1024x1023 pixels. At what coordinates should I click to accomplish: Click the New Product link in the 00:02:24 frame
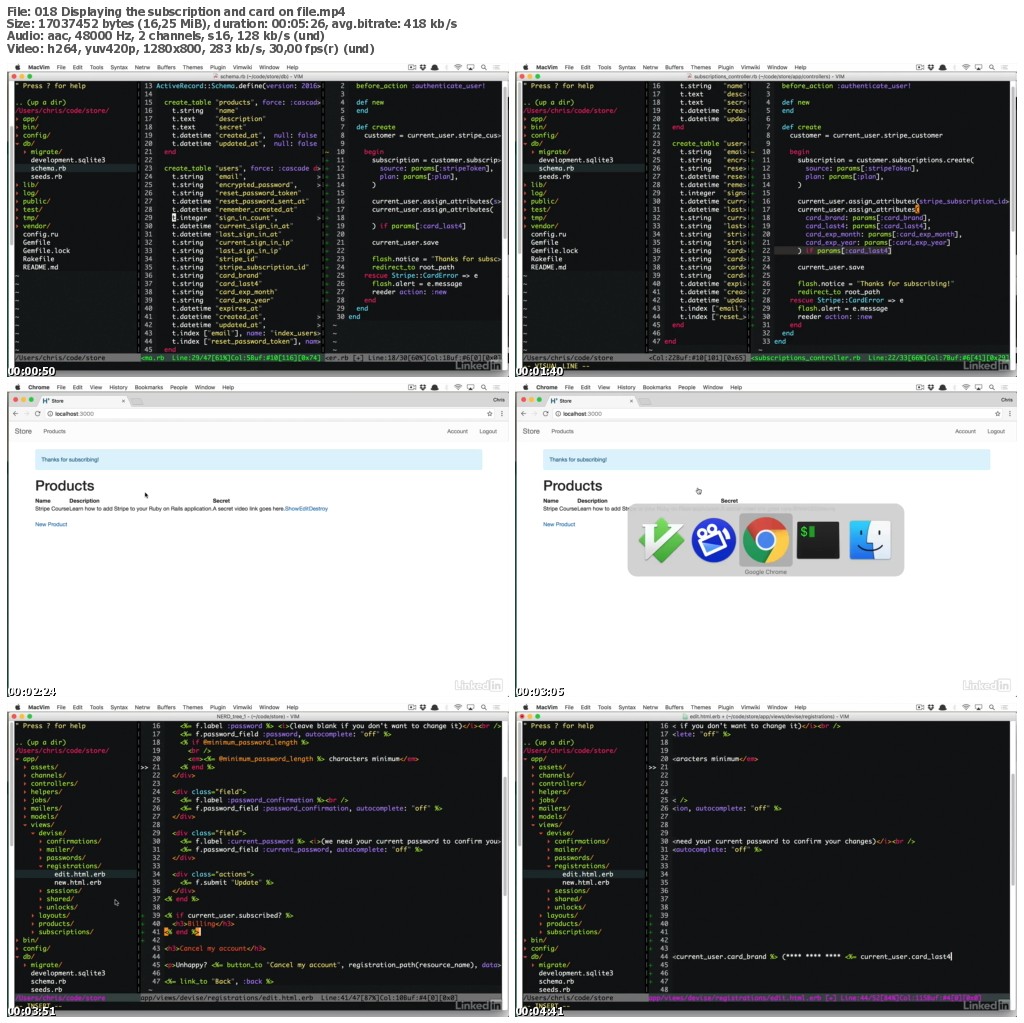point(51,524)
